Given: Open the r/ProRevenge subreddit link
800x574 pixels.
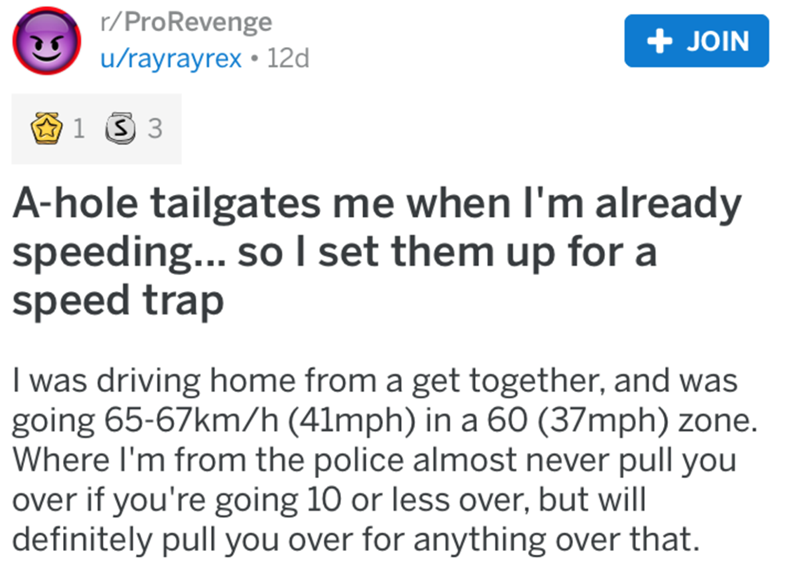Looking at the screenshot, I should click(x=185, y=23).
